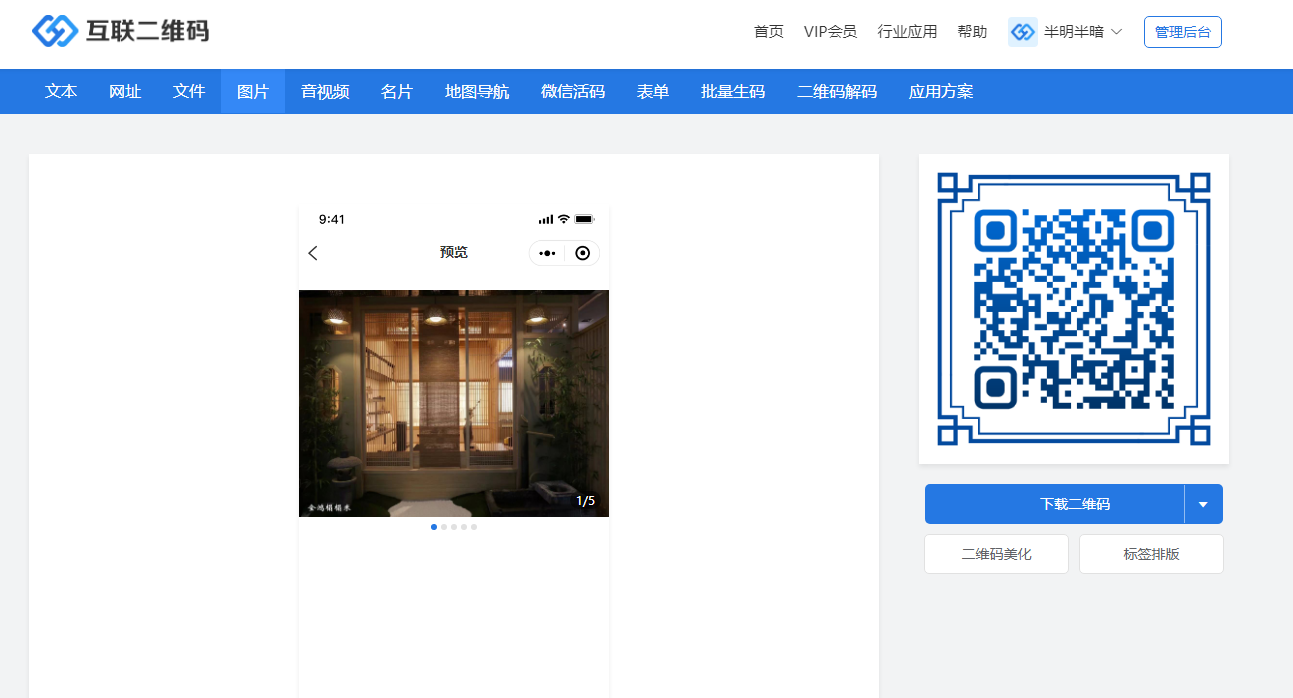
Task: Click the 半明半暗 user avatar icon
Action: [x=1022, y=32]
